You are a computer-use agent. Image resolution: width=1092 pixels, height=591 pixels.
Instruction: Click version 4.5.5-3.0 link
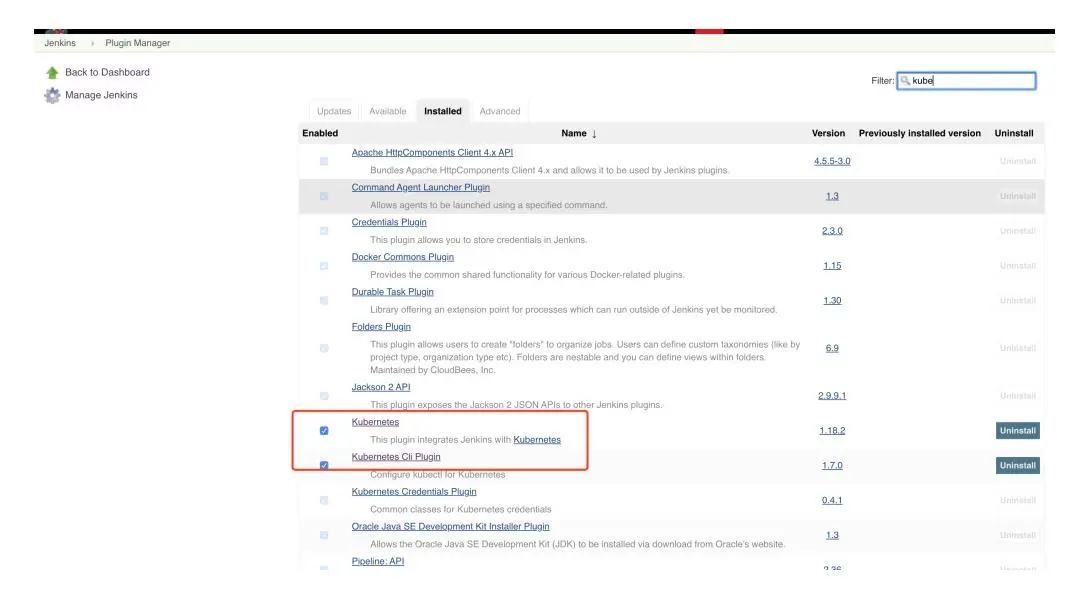tap(832, 161)
